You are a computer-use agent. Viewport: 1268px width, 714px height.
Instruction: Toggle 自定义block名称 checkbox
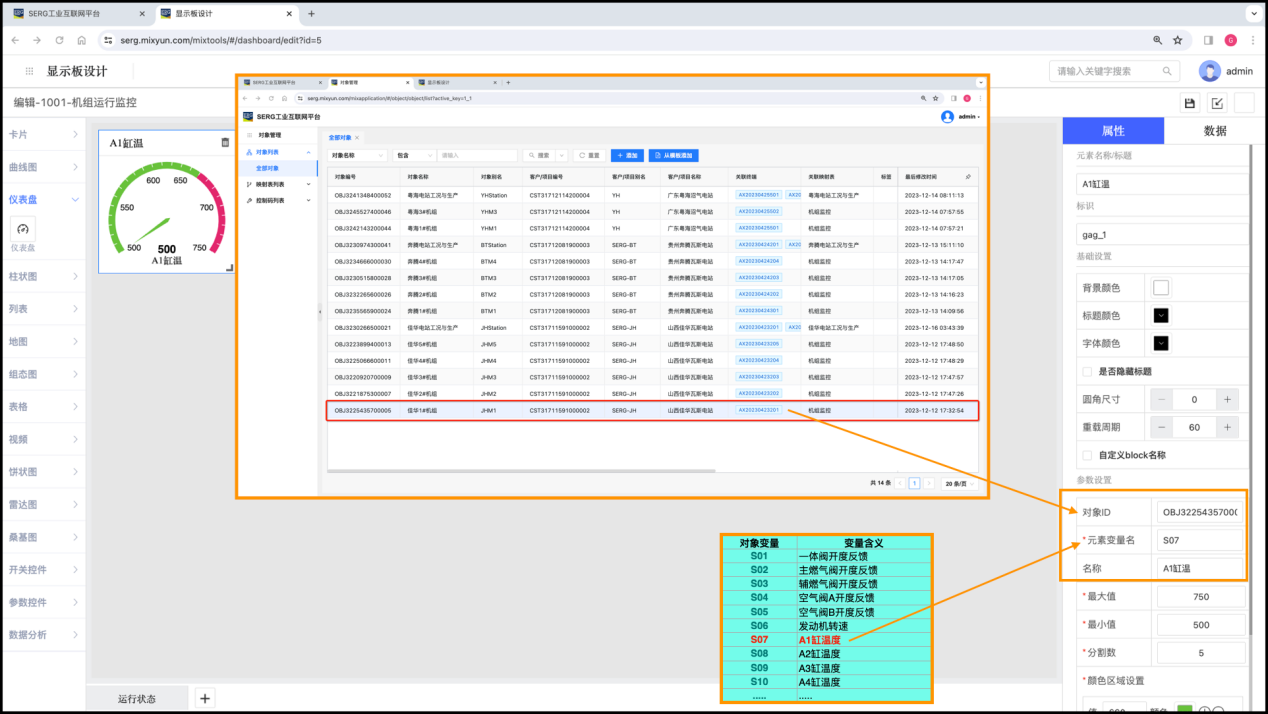tap(1087, 455)
